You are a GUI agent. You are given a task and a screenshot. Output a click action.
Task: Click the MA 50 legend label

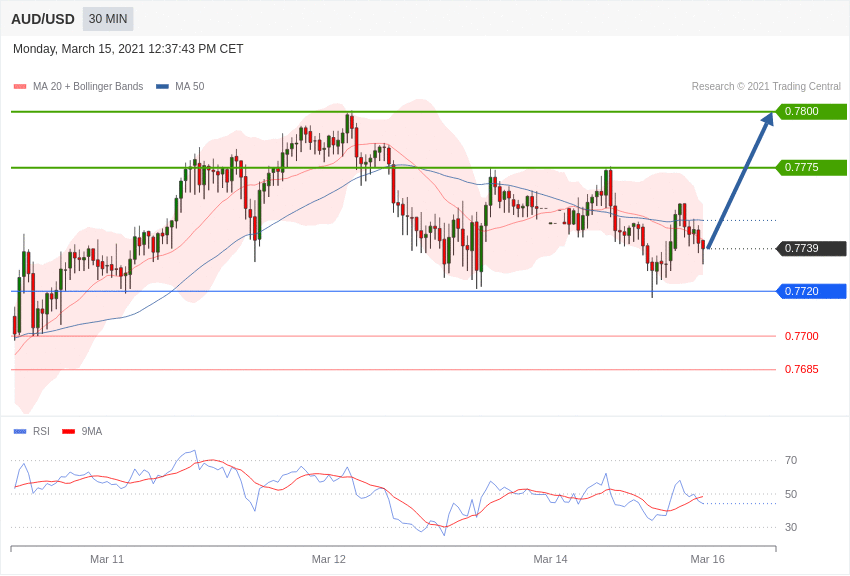(190, 87)
